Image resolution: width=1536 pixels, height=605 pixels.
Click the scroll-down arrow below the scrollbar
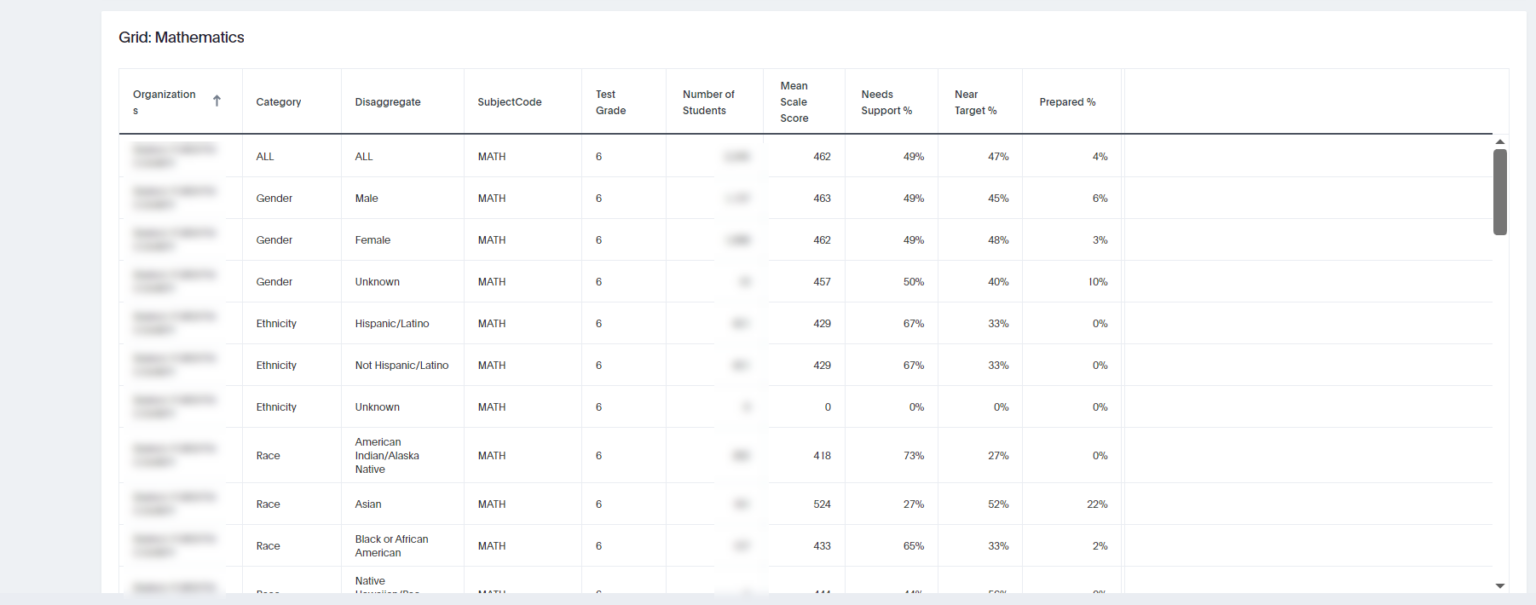click(1499, 585)
